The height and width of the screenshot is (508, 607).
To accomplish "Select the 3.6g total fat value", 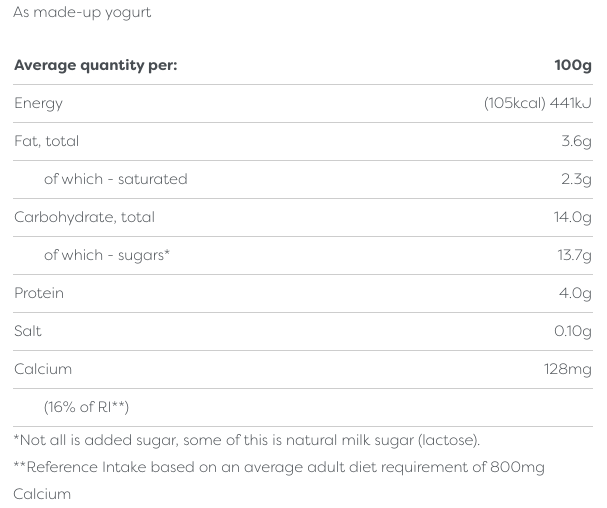I will 576,142.
